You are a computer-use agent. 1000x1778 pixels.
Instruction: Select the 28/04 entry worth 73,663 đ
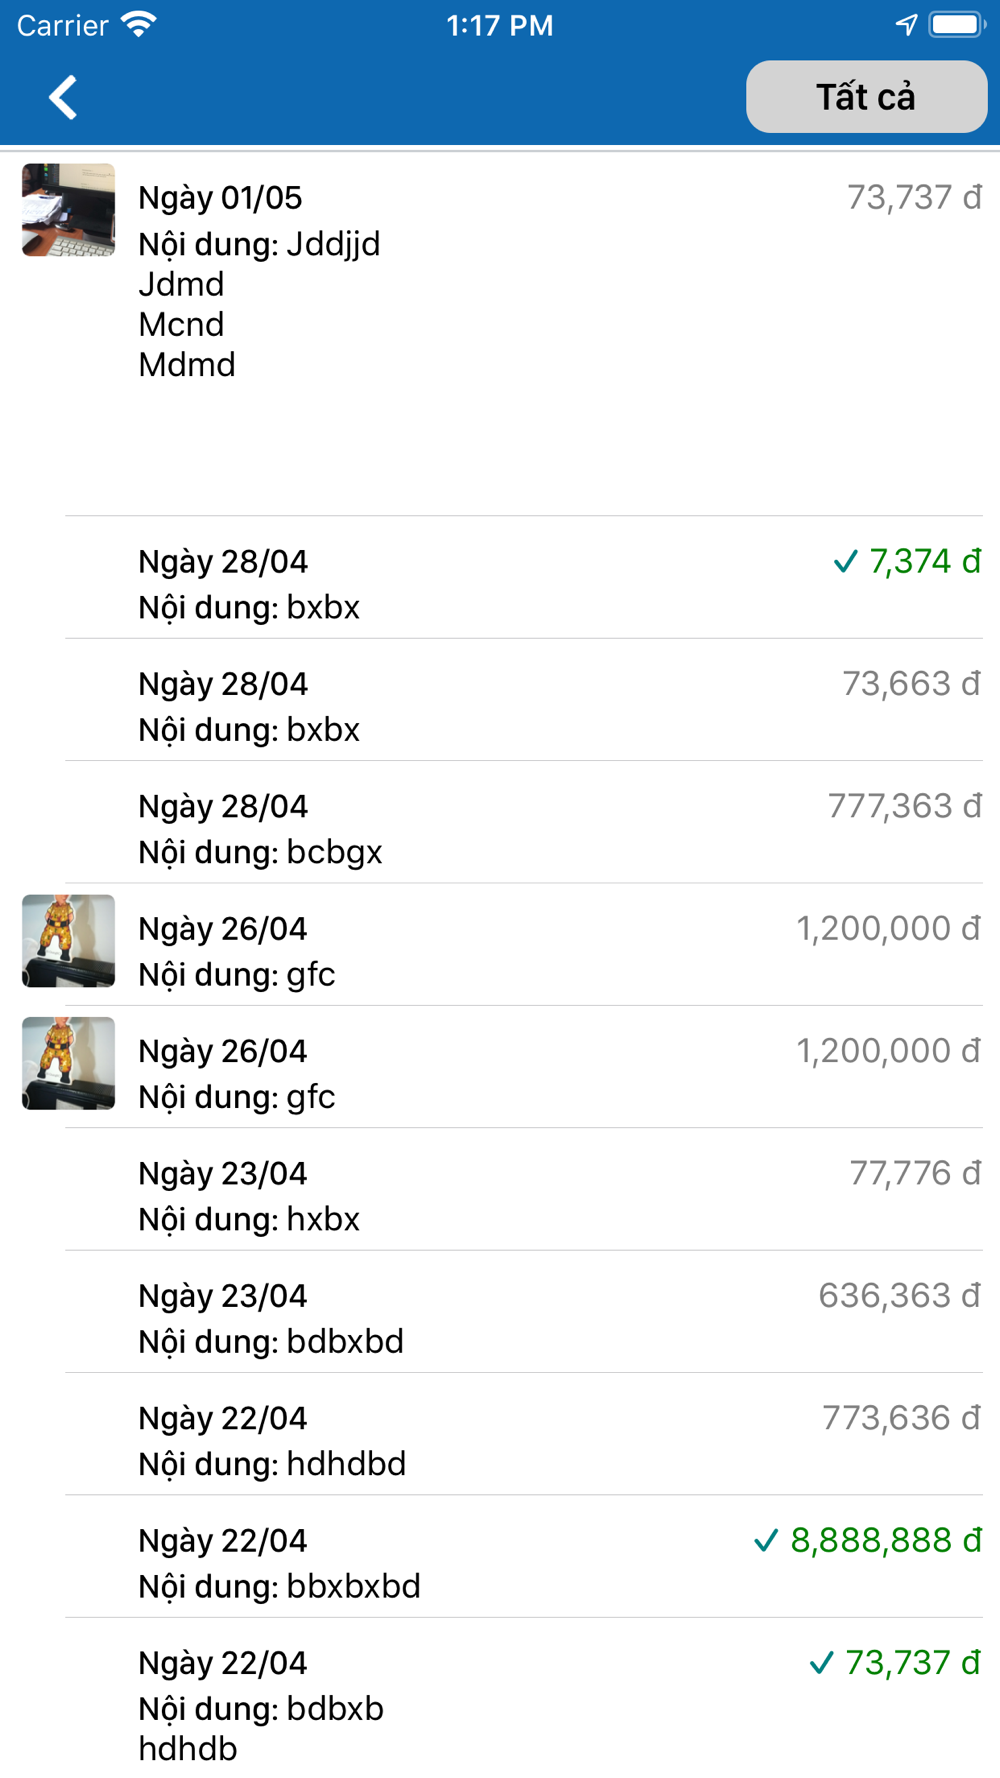tap(500, 706)
